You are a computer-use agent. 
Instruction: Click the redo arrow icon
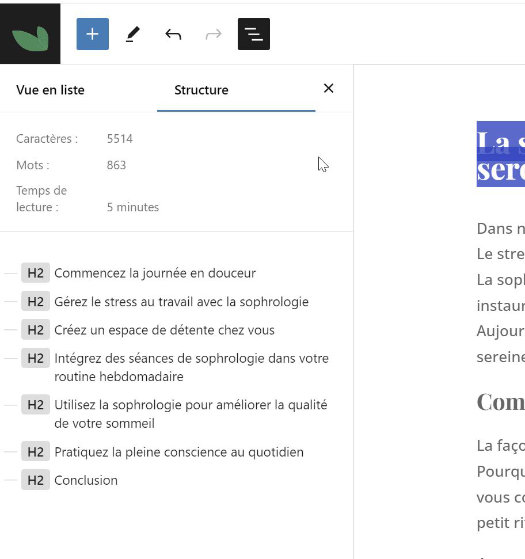point(213,34)
